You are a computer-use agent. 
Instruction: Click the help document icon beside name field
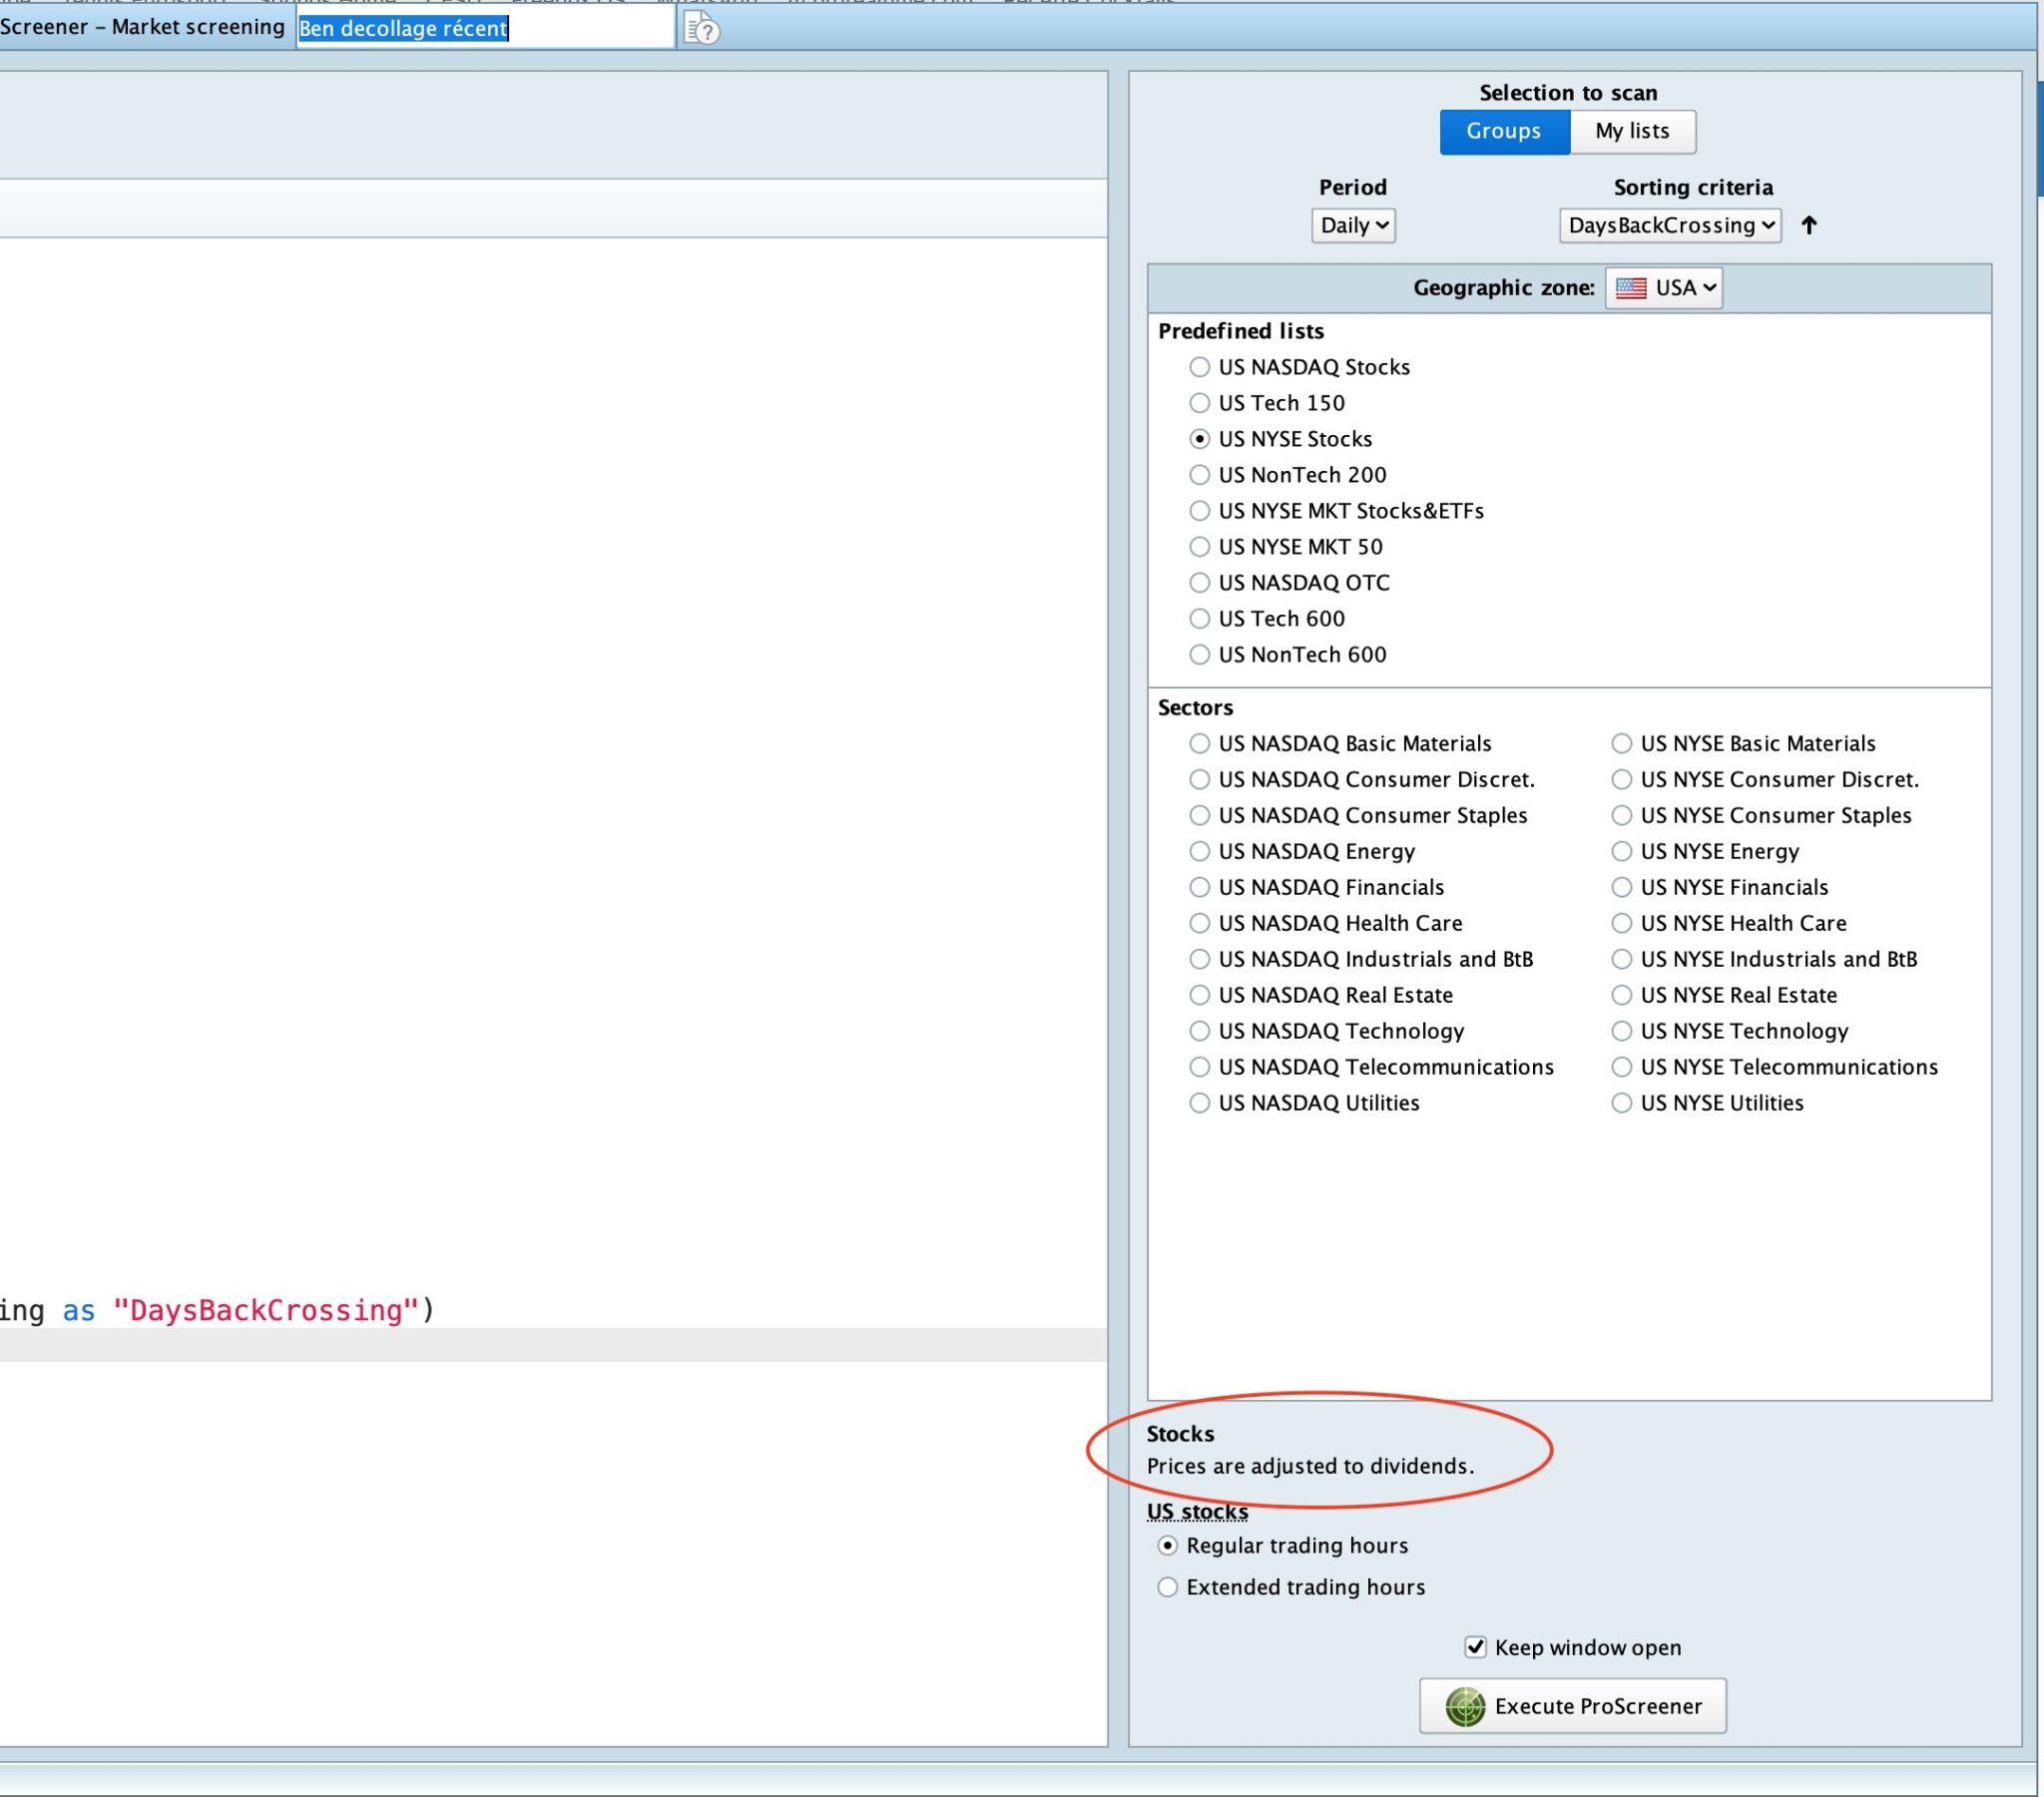701,29
